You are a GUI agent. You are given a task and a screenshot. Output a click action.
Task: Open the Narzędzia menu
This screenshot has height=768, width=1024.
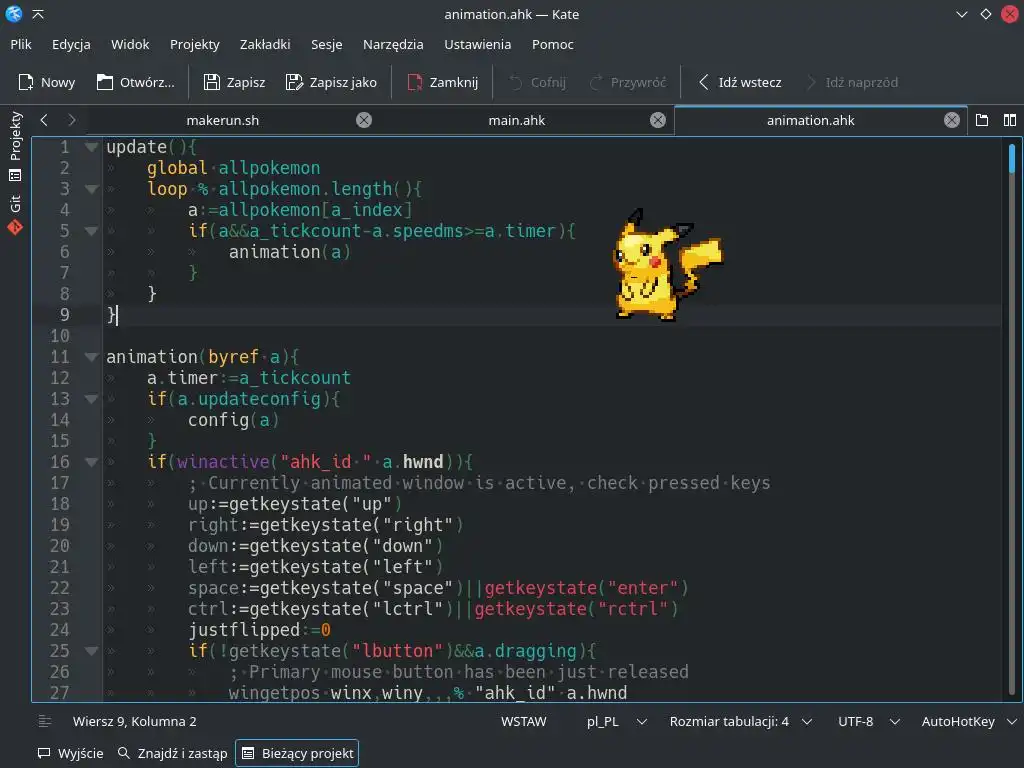coord(393,44)
